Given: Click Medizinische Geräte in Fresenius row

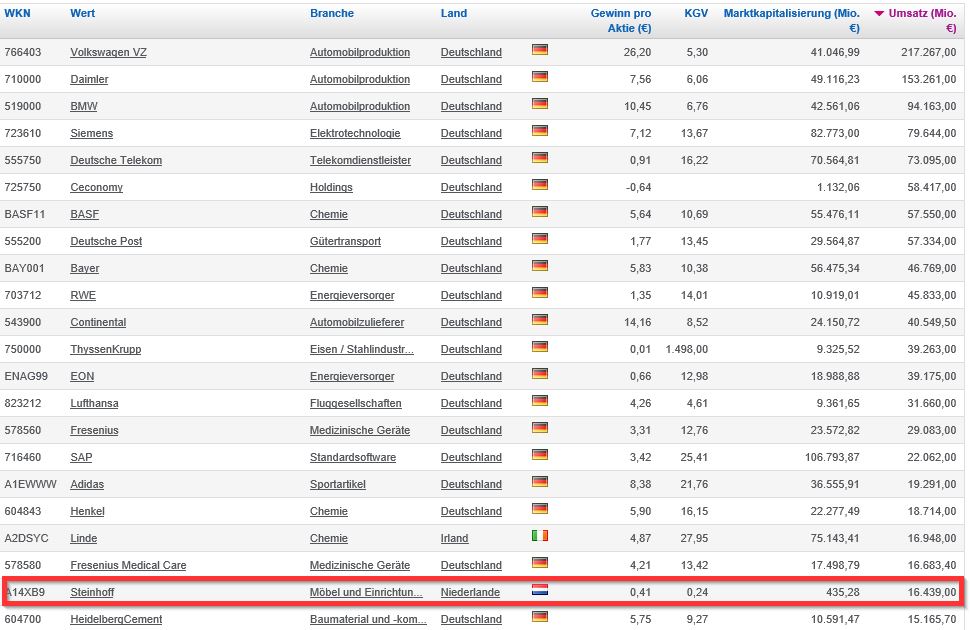Looking at the screenshot, I should tap(359, 431).
